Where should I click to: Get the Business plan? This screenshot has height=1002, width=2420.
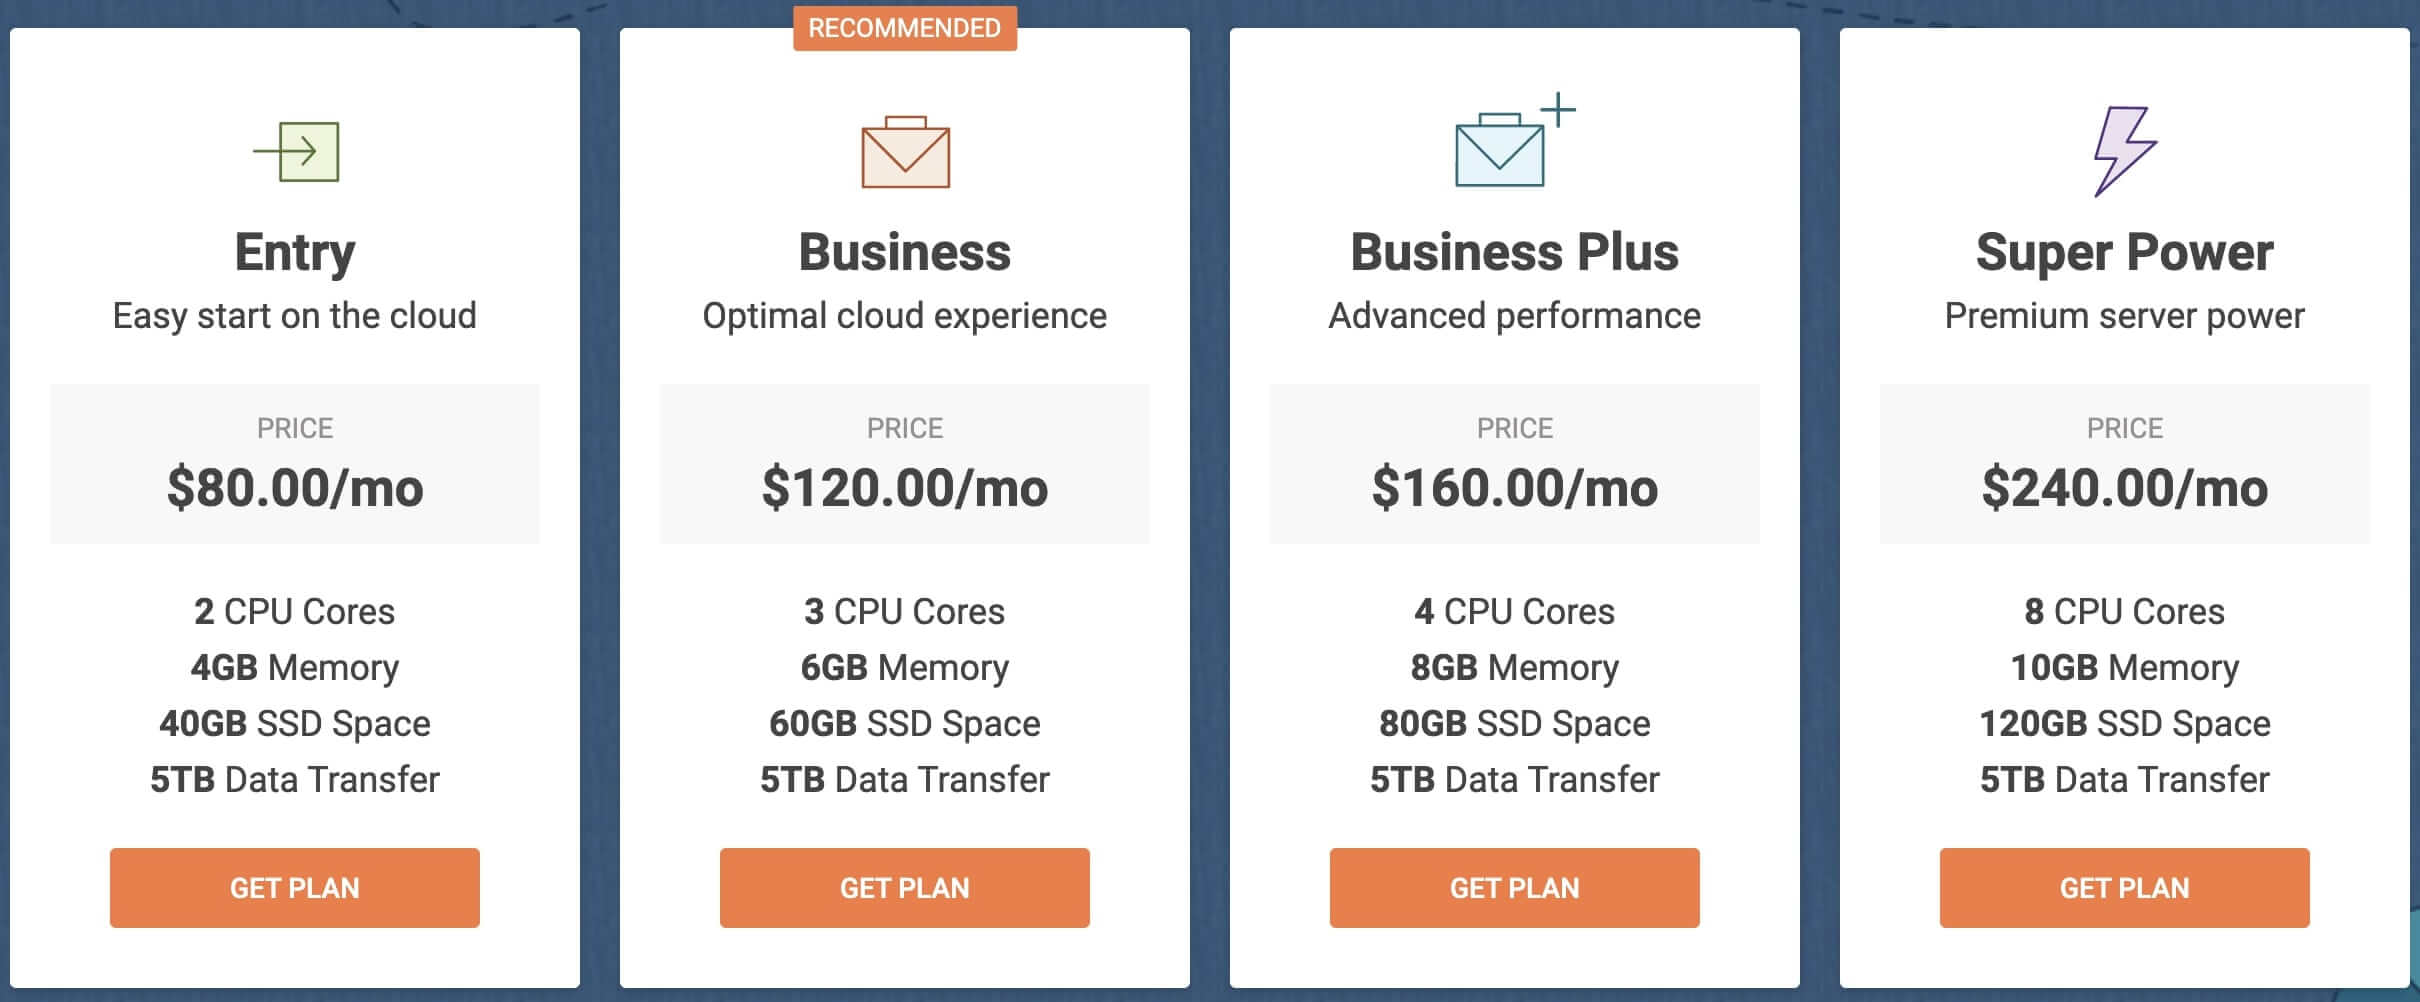tap(905, 888)
